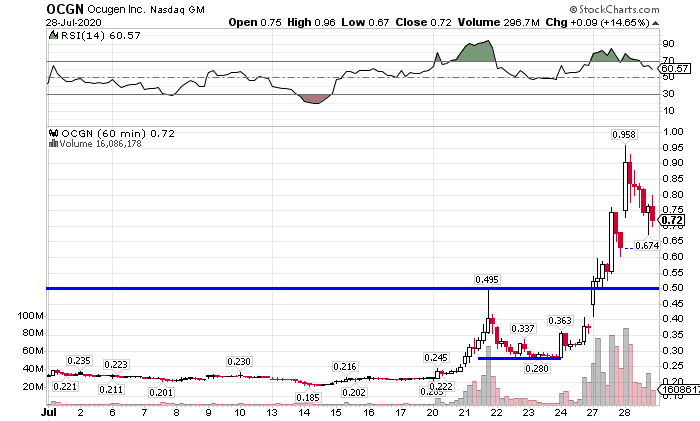
Task: Click the 0.221 price label
Action: coord(65,386)
